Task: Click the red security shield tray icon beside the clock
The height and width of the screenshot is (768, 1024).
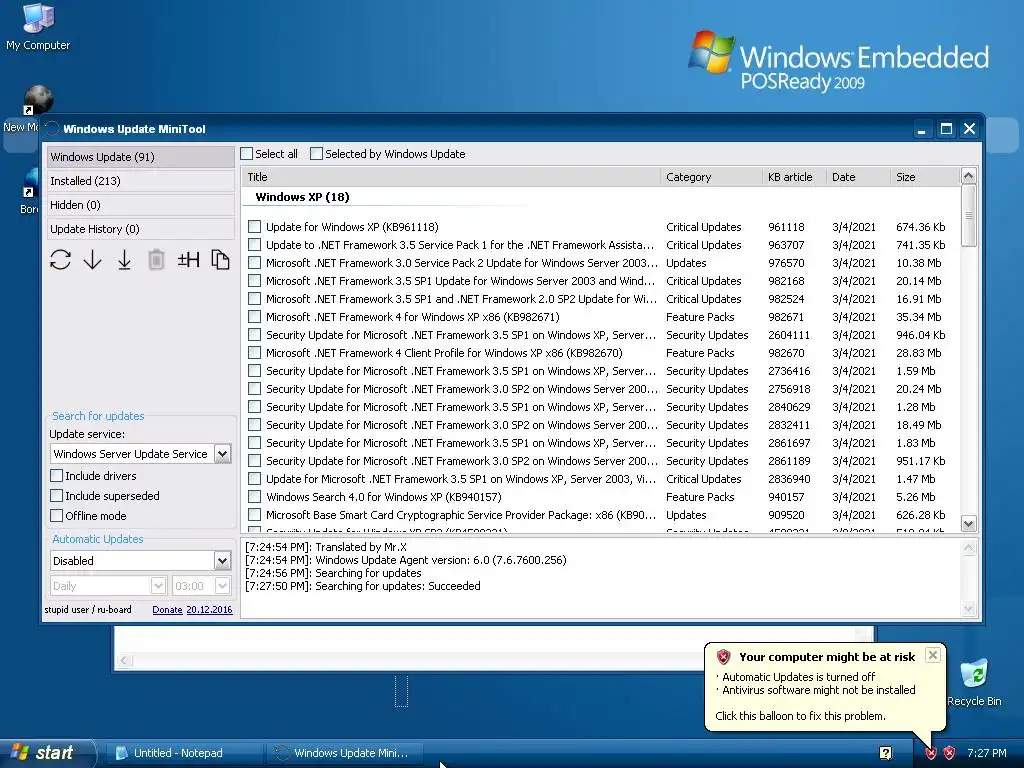Action: click(x=949, y=753)
